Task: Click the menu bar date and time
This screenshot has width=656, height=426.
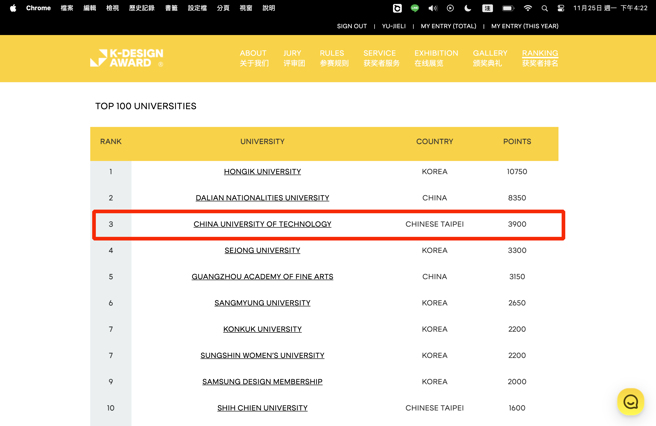Action: coord(610,8)
